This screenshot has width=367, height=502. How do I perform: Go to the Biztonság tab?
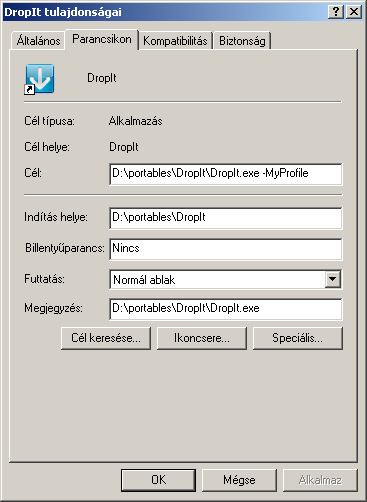tap(242, 41)
